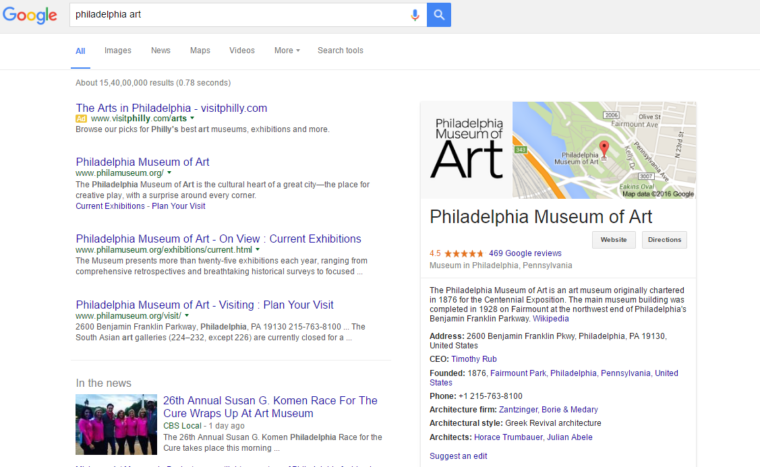Click the phone number +1 215-763-8100
Viewport: 760px width, 467px height.
tap(490, 396)
